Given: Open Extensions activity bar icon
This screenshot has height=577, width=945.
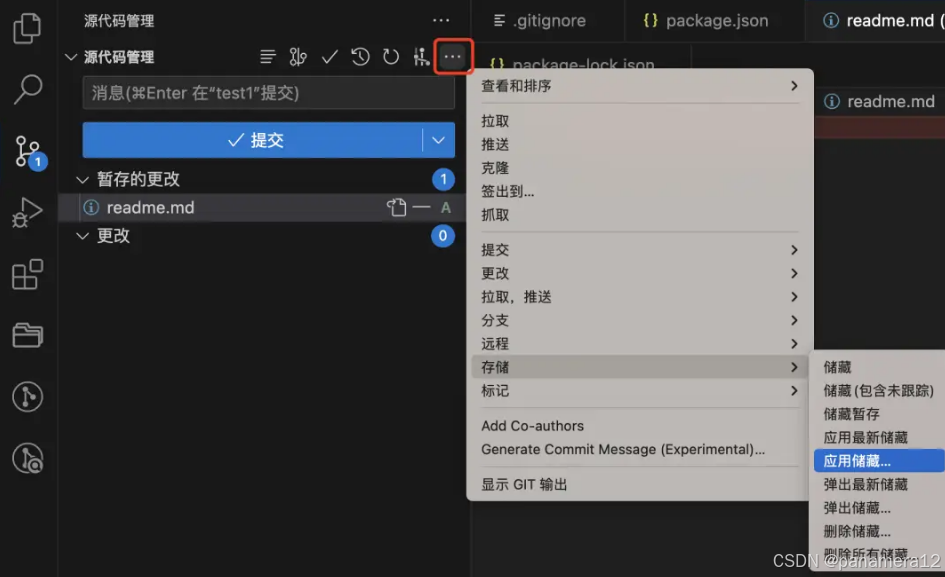Looking at the screenshot, I should click(x=27, y=274).
